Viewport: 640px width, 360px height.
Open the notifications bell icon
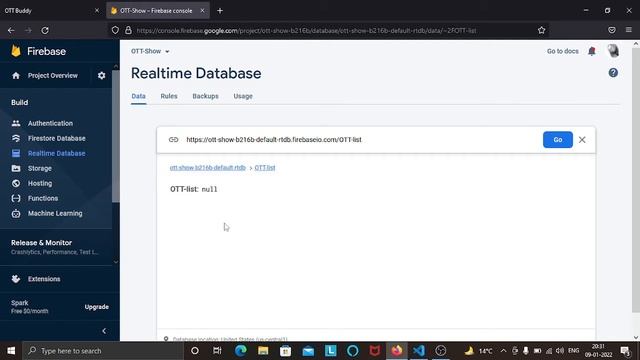[x=592, y=51]
